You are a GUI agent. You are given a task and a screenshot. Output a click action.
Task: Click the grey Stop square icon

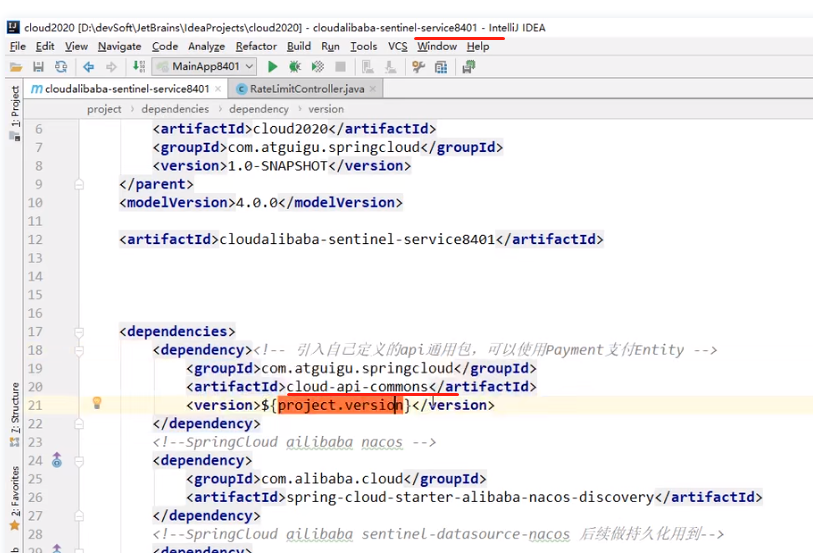[340, 67]
